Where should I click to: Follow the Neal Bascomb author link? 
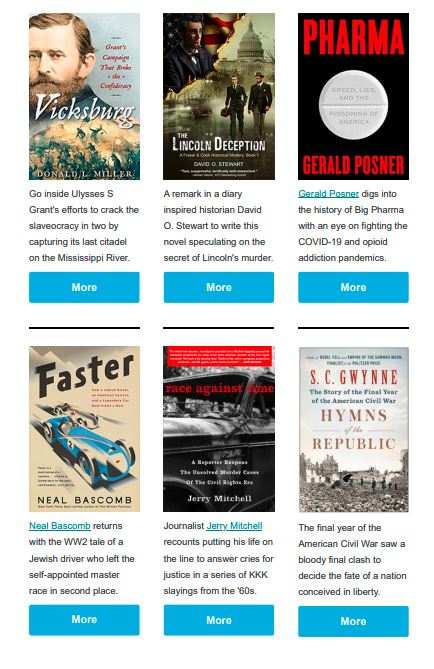[x=60, y=526]
